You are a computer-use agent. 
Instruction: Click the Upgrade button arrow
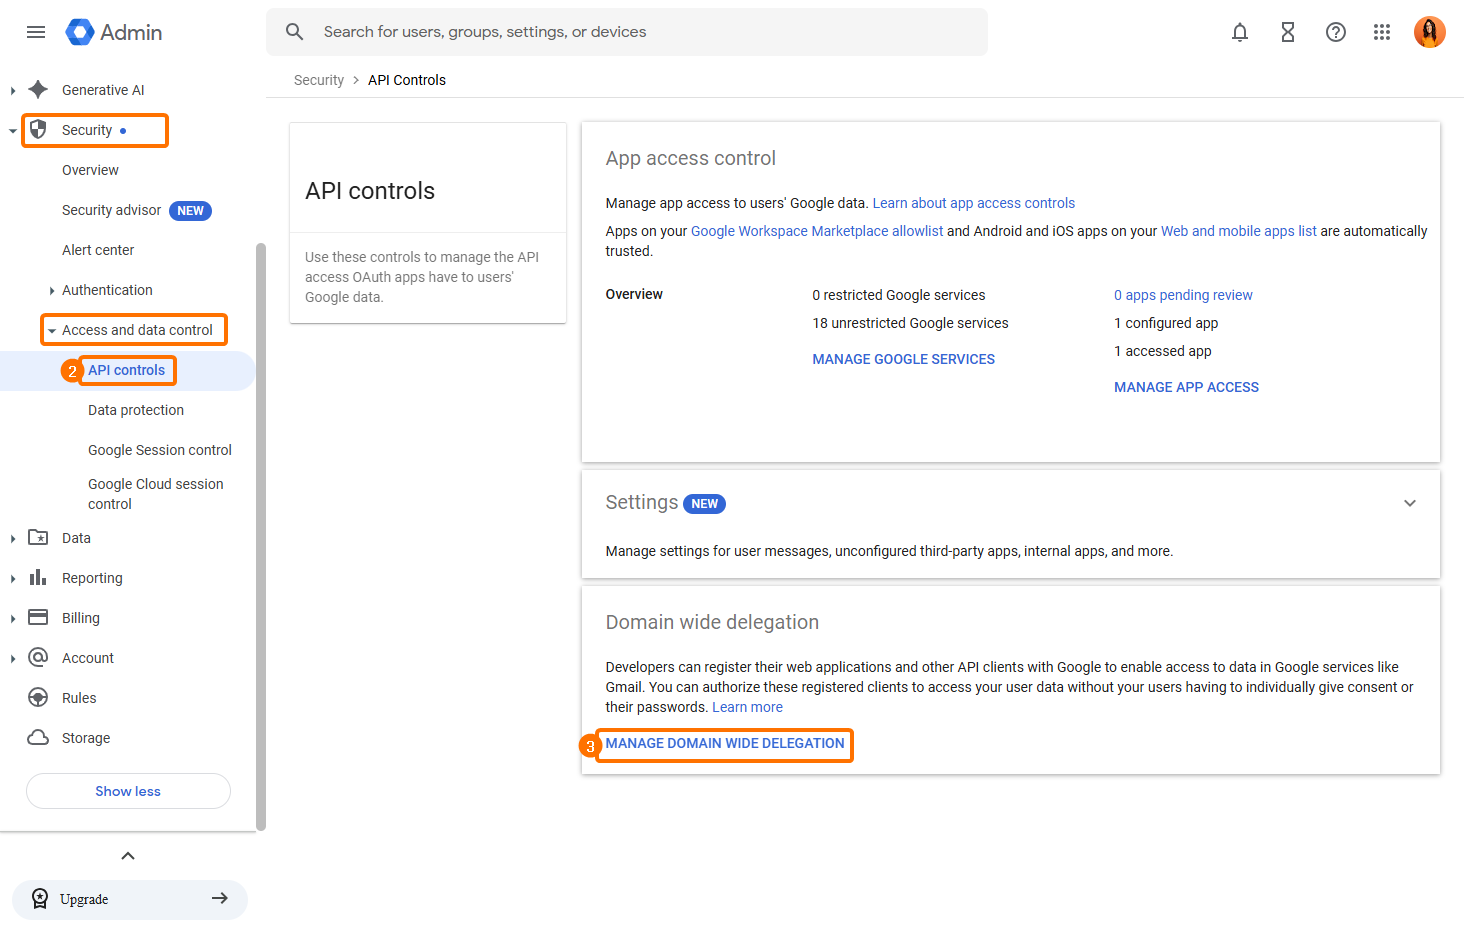coord(220,899)
